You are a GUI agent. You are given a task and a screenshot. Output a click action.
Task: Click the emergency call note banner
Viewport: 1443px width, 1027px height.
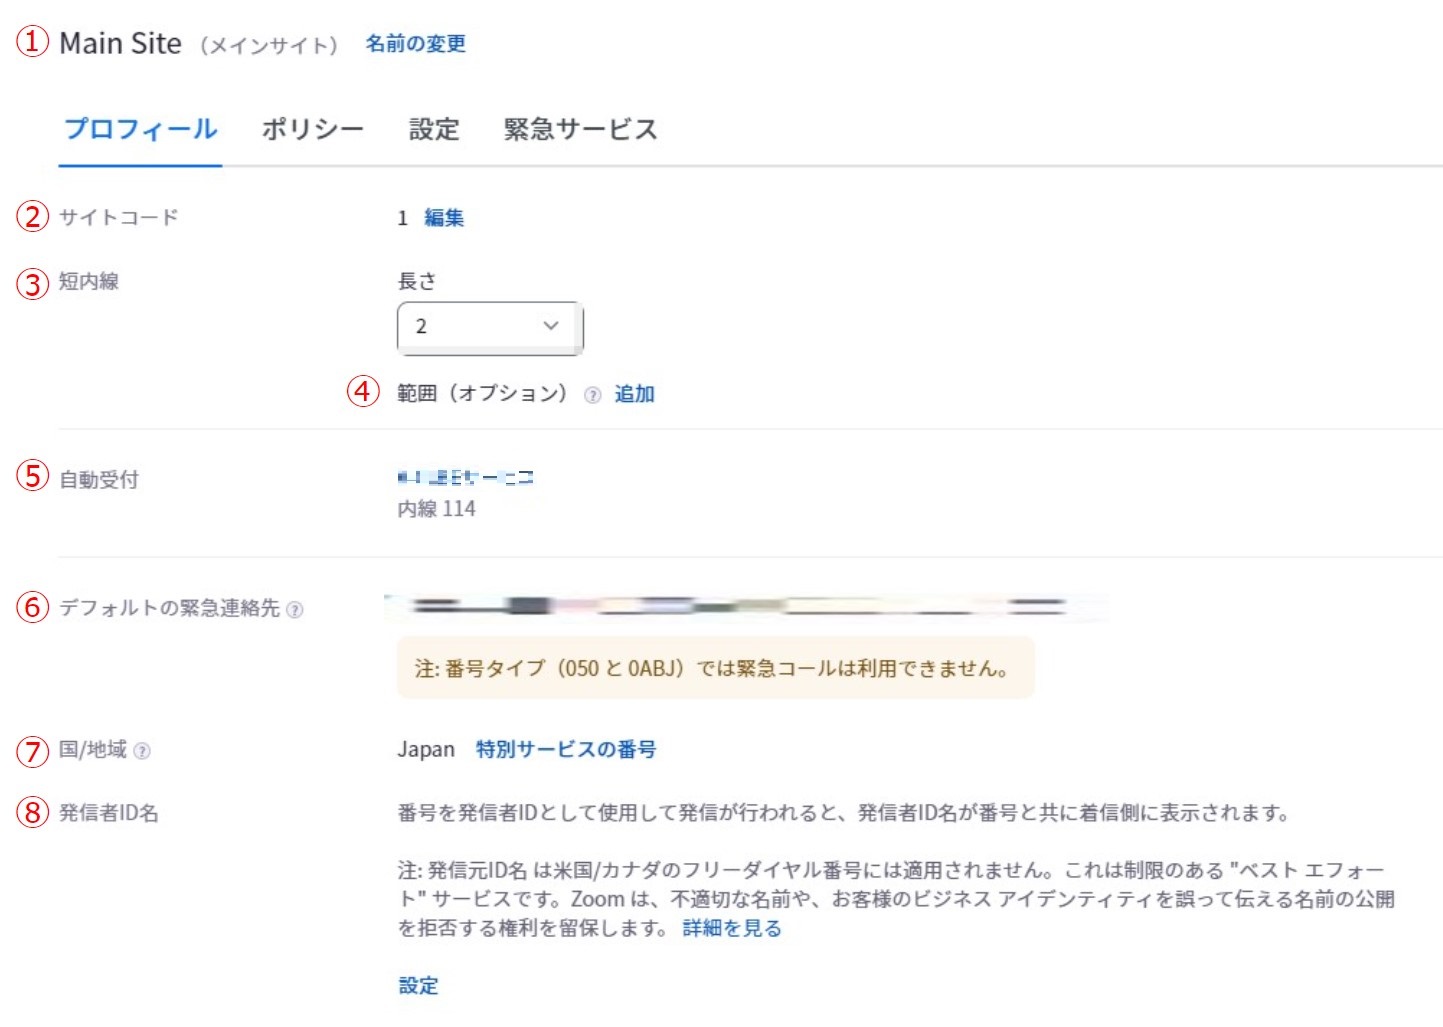(716, 668)
